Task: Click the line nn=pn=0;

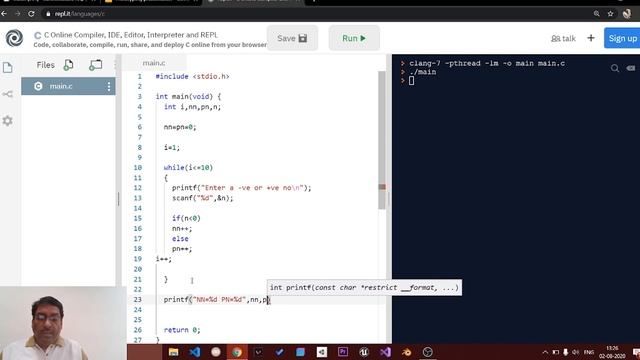Action: coord(180,127)
